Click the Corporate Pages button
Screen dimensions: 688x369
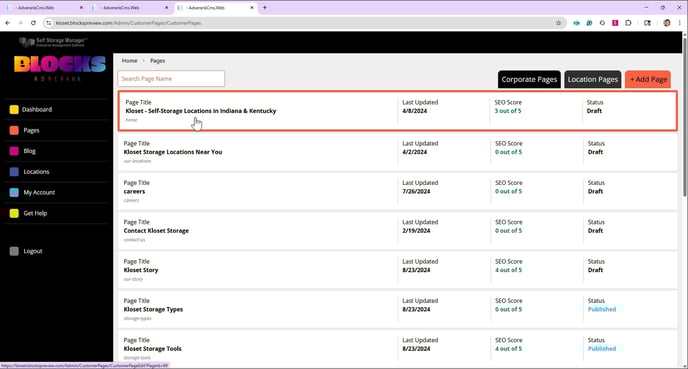[x=529, y=79]
